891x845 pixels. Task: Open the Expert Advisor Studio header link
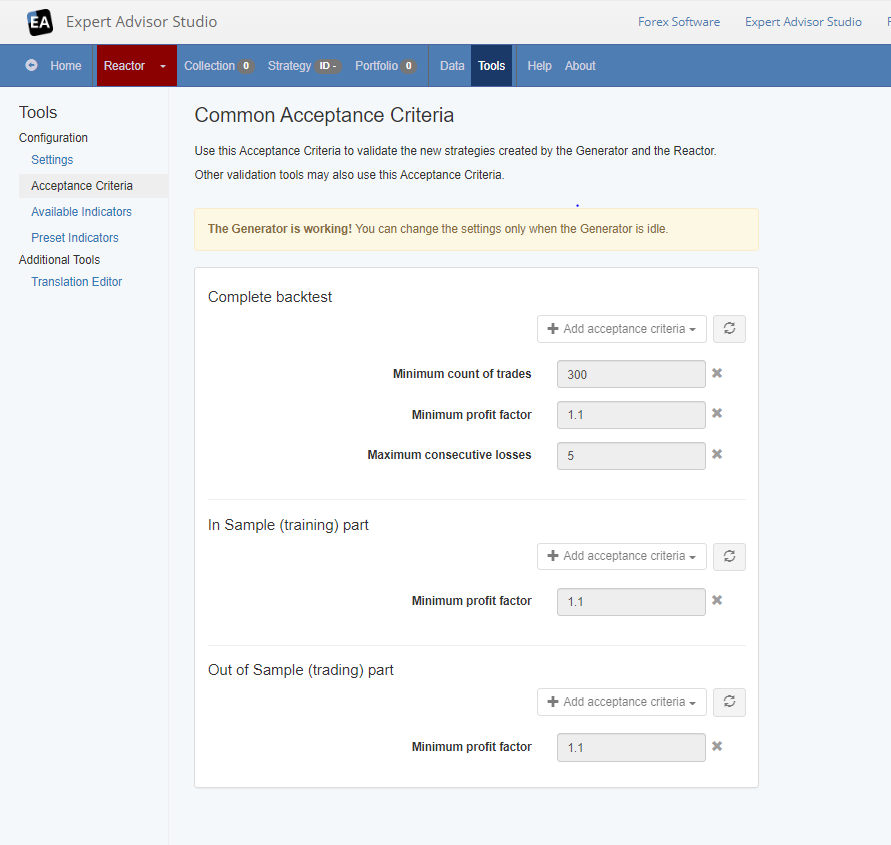click(x=803, y=22)
